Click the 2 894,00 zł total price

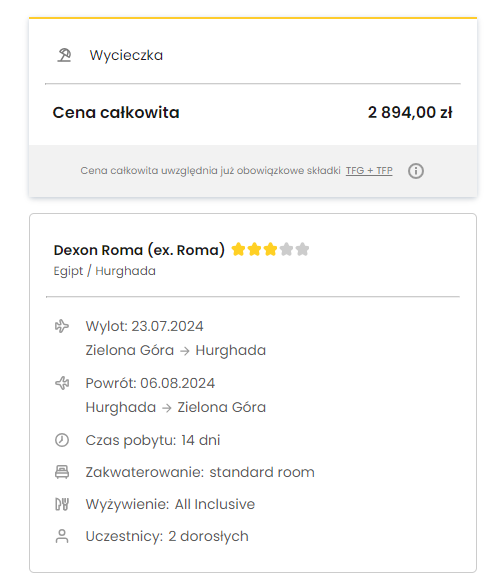[x=410, y=112]
